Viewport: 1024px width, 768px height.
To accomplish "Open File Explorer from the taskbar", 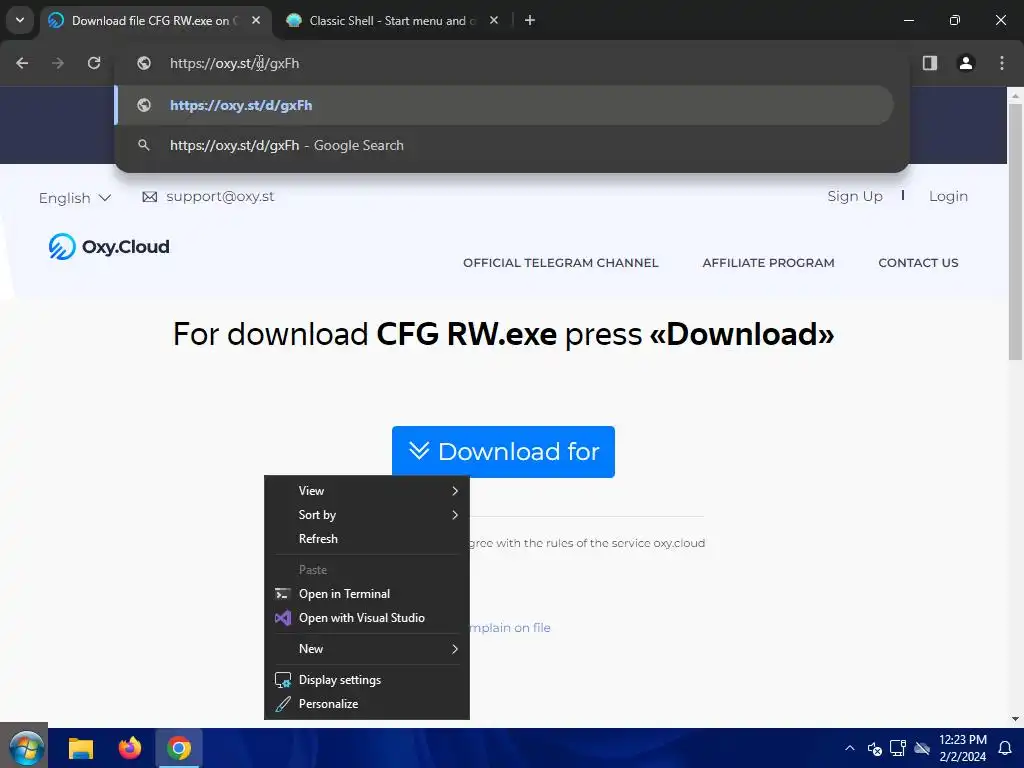I will (81, 748).
